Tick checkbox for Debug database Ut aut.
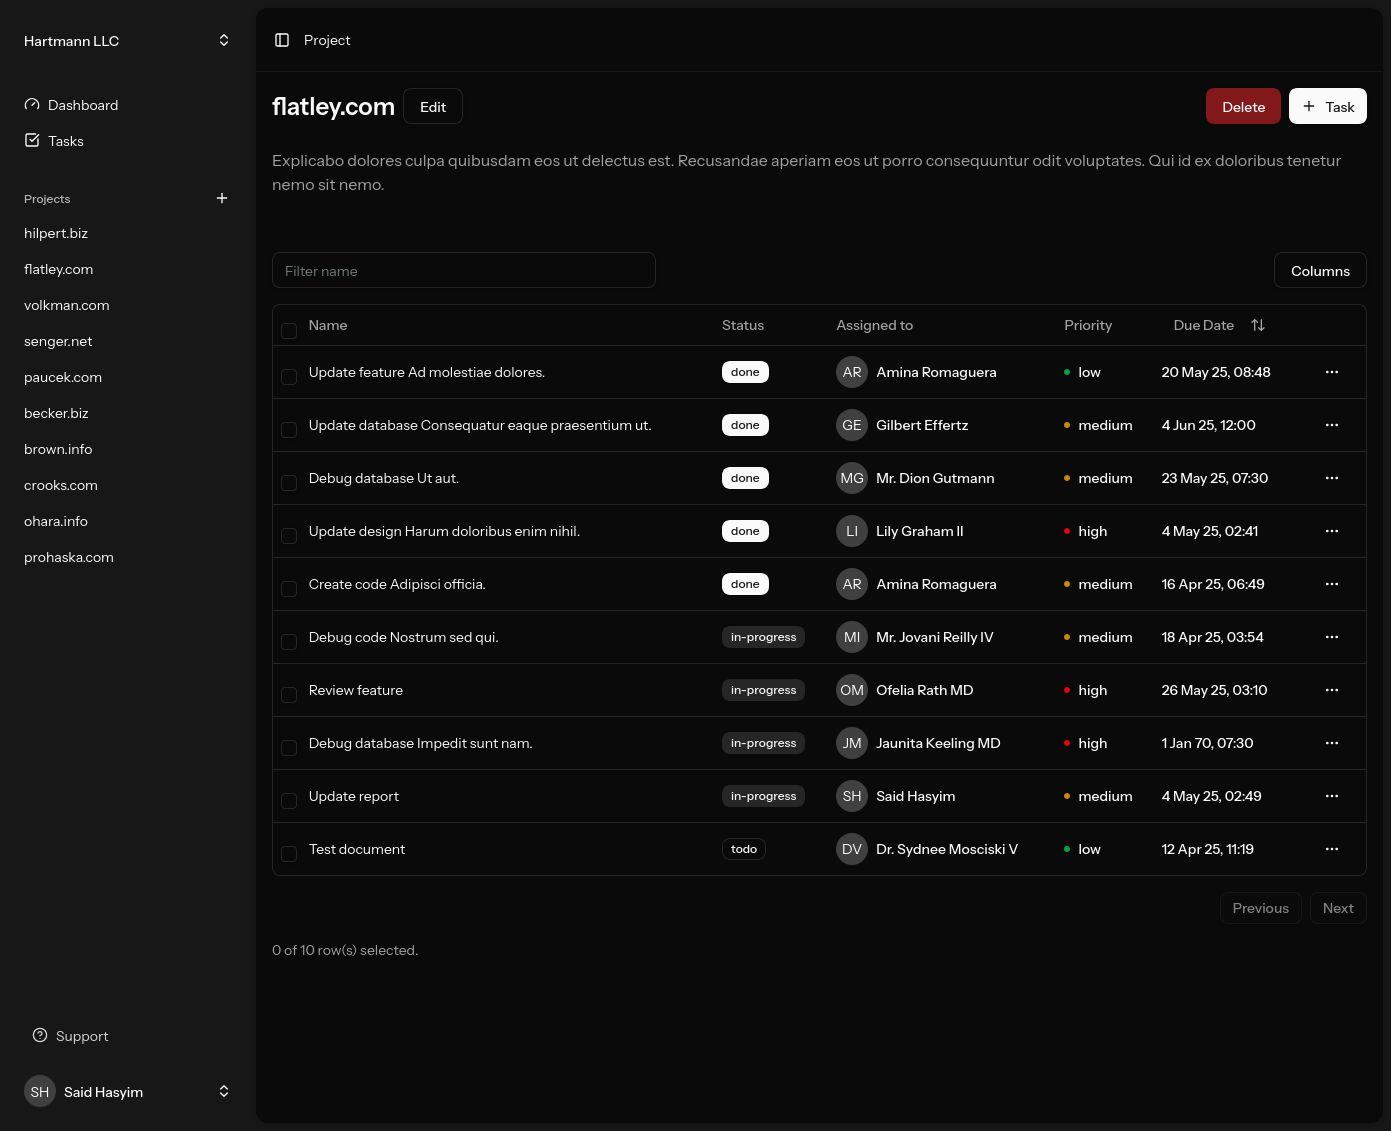 pyautogui.click(x=289, y=483)
